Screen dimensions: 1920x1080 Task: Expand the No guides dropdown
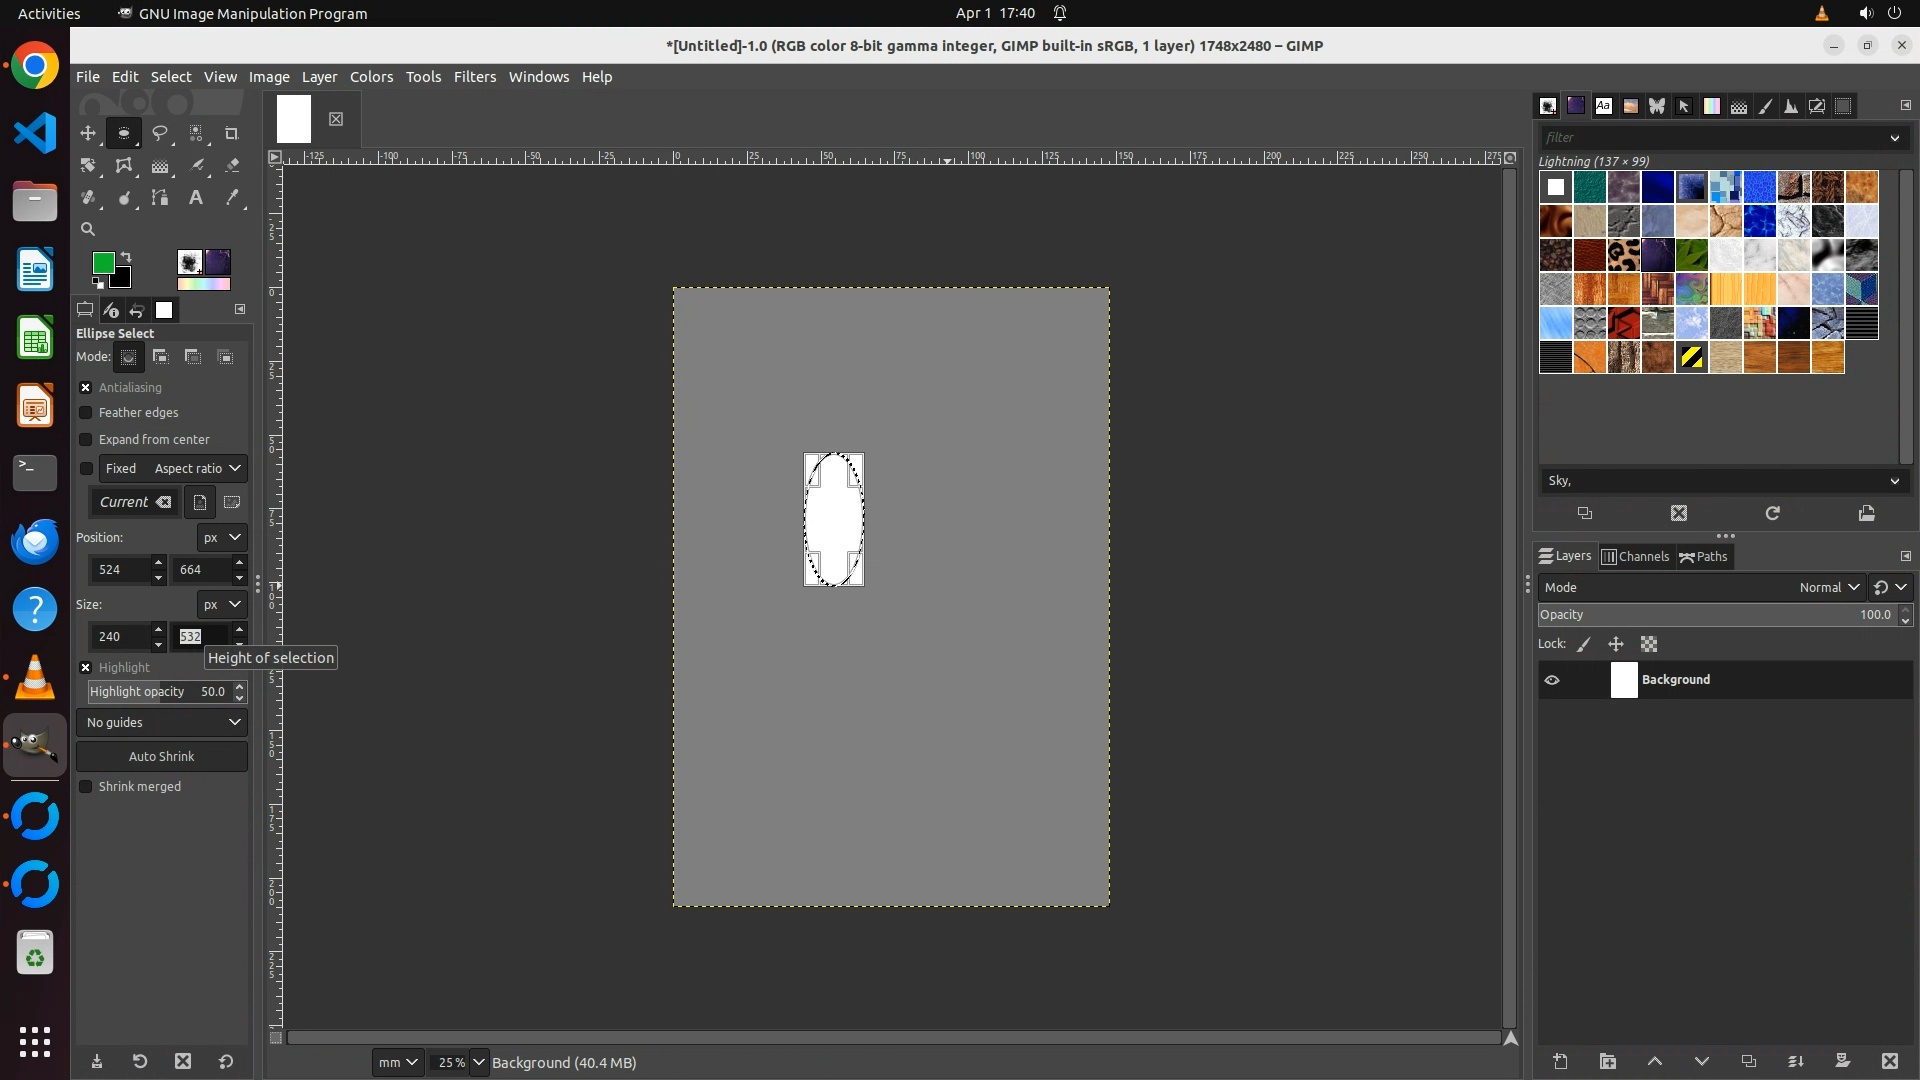tap(162, 722)
